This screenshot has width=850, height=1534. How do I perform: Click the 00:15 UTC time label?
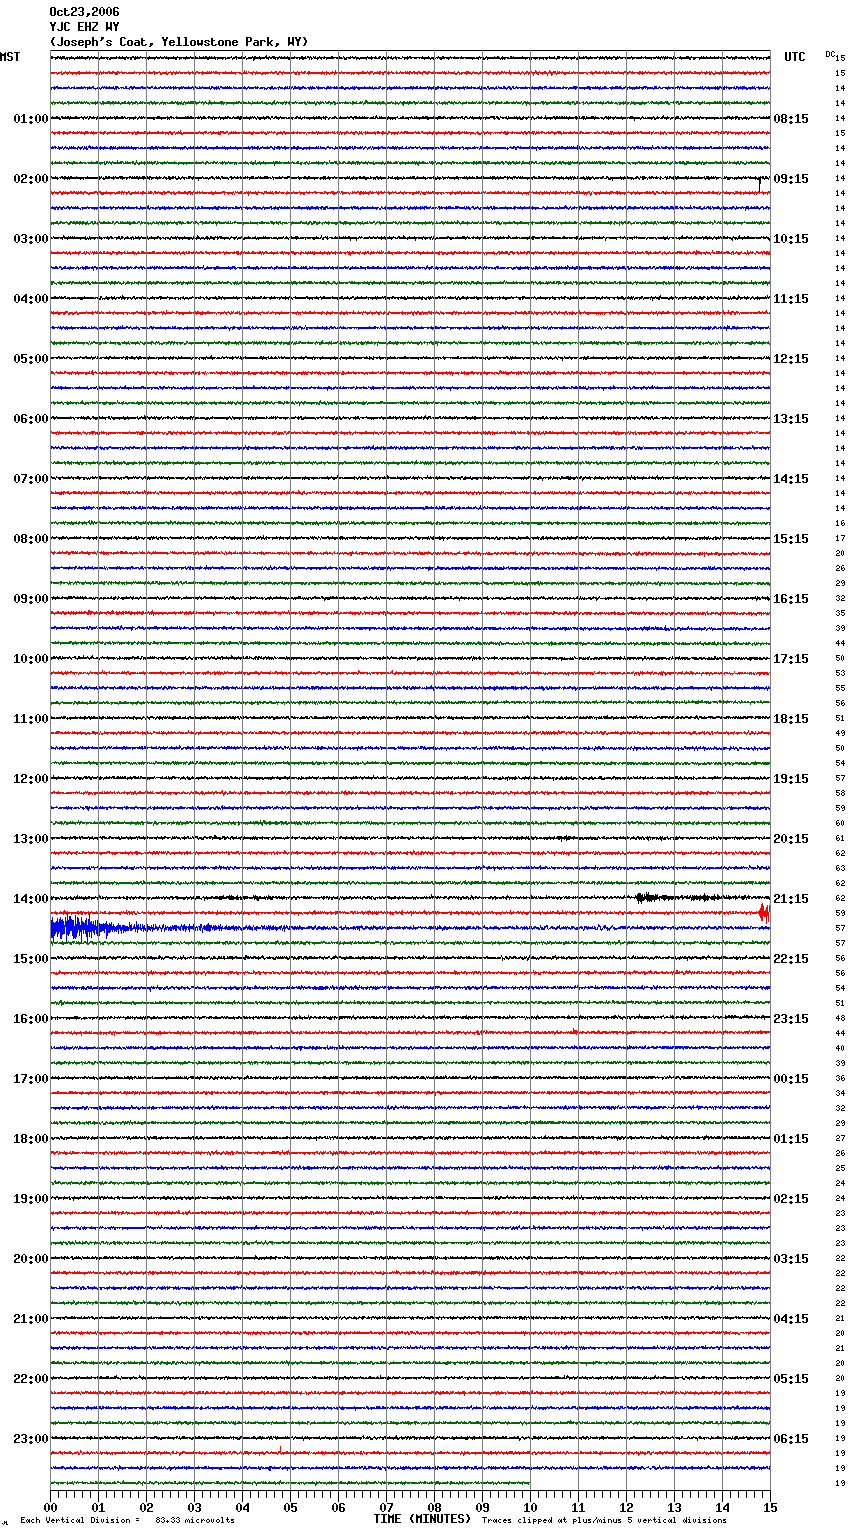click(x=791, y=1079)
